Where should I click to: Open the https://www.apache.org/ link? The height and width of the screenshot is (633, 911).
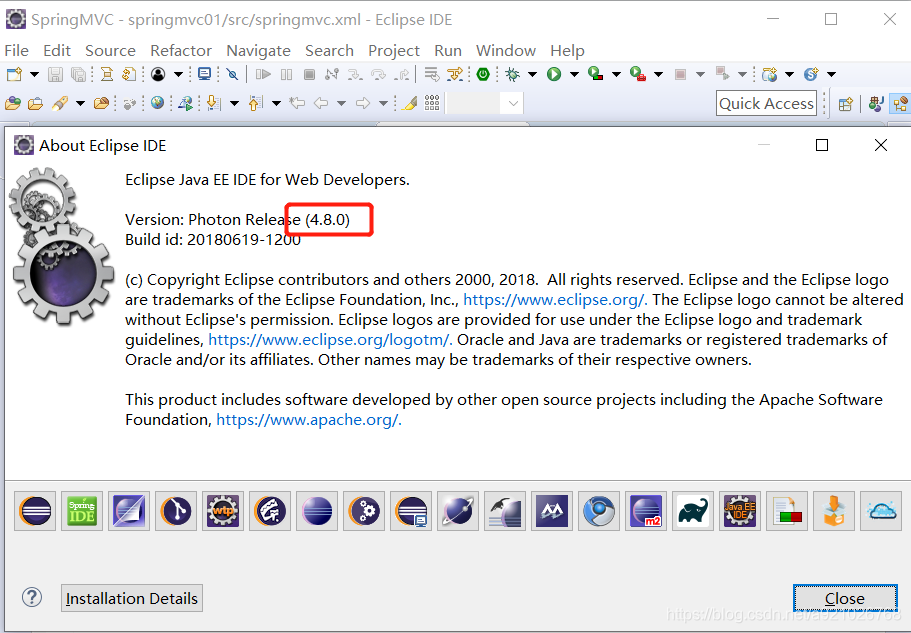tap(309, 420)
